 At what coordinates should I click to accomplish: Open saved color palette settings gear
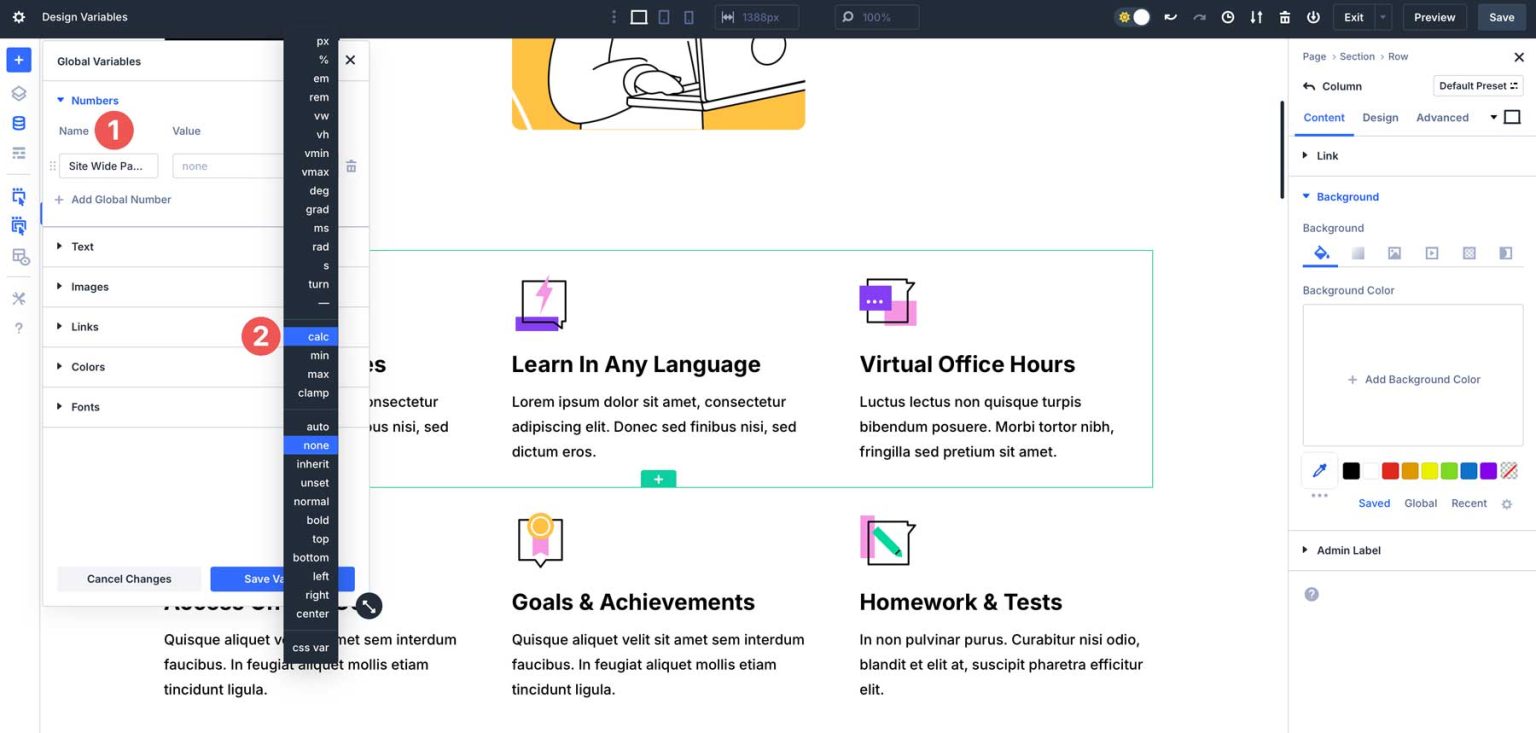[1507, 504]
